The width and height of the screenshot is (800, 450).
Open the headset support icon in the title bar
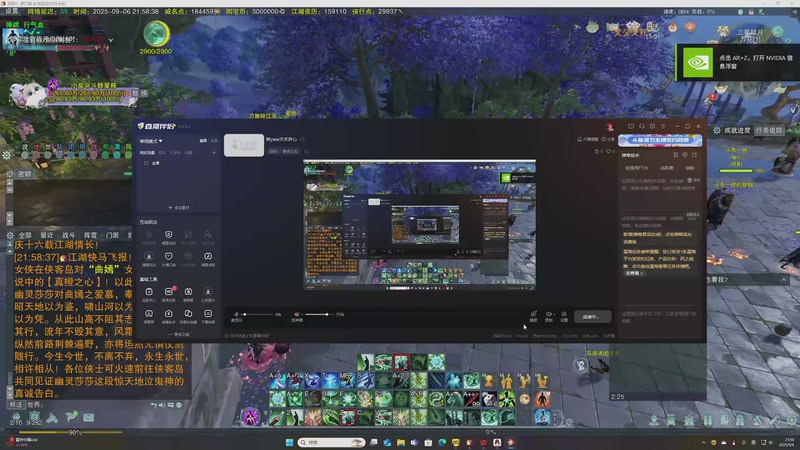[641, 126]
